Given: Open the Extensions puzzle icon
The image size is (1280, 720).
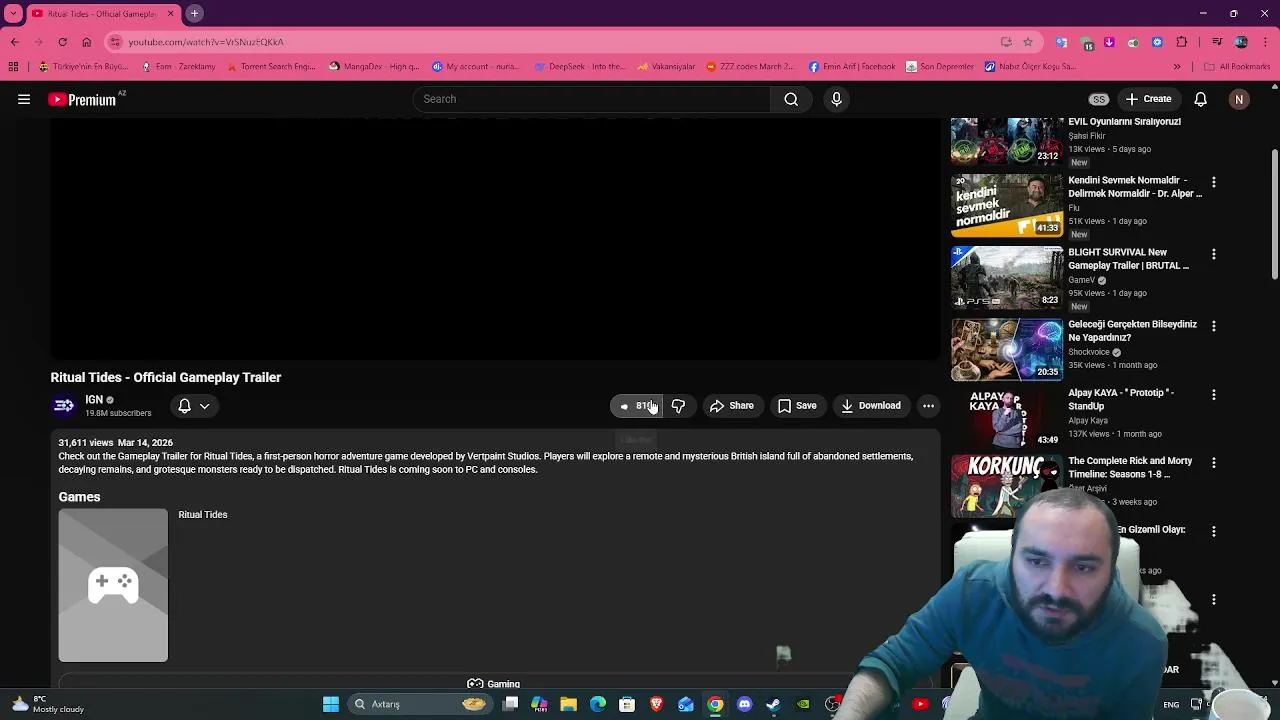Looking at the screenshot, I should click(1182, 42).
